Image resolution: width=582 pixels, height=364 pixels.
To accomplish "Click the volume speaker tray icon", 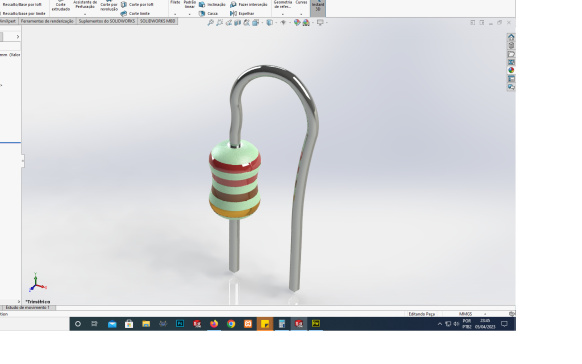I will 456,324.
